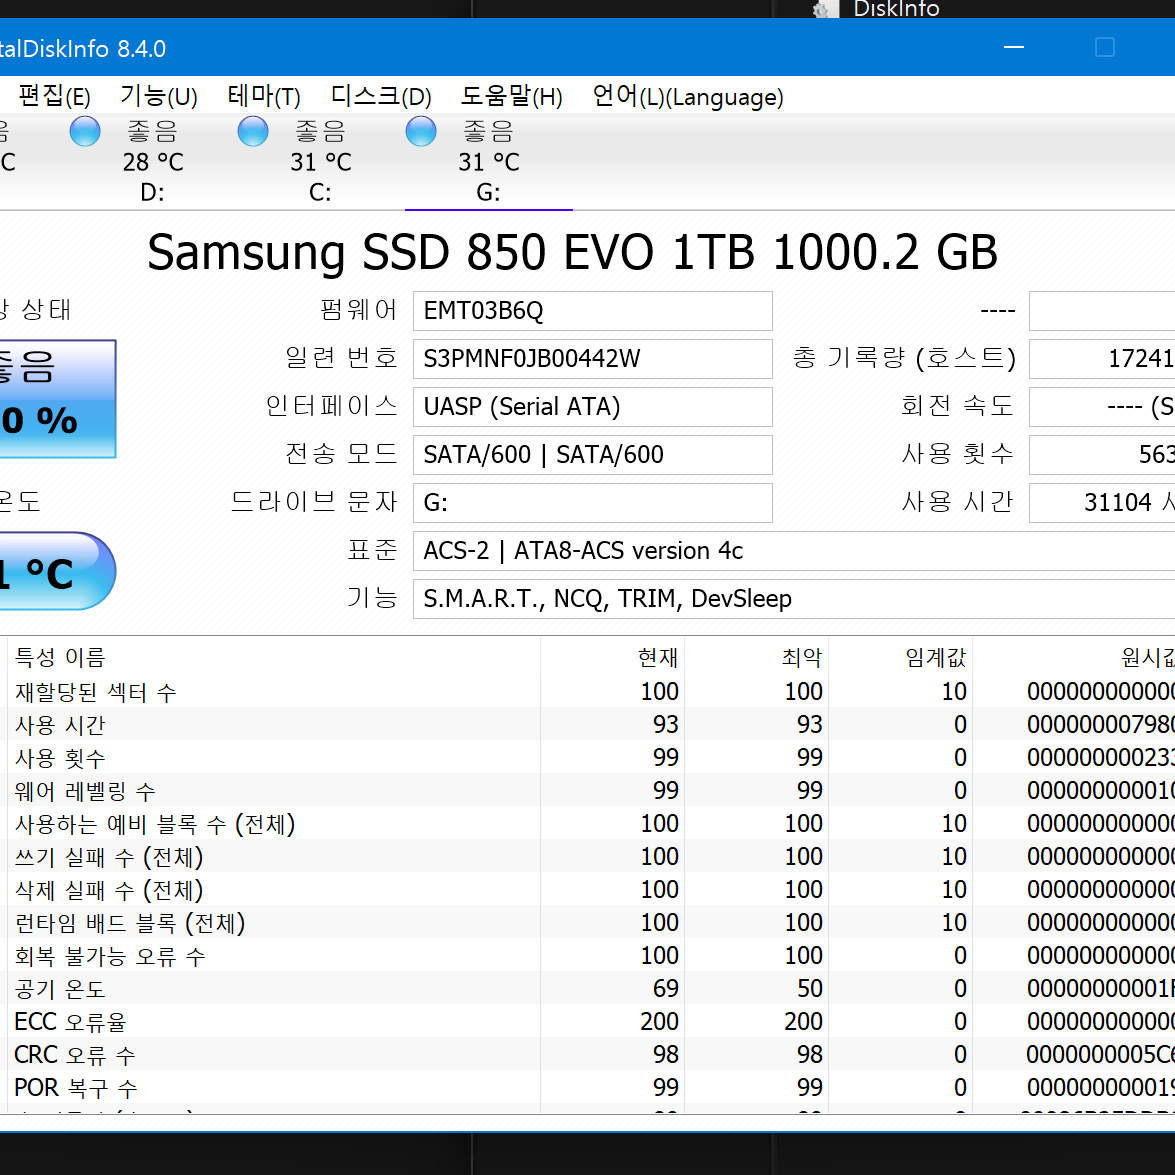
Task: Click the interface field UASP (Serial ATA)
Action: [593, 407]
